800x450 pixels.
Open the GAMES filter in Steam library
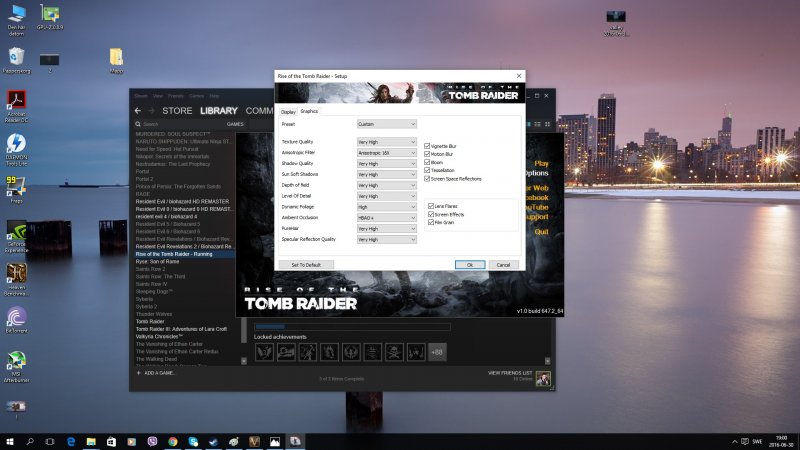tap(235, 124)
